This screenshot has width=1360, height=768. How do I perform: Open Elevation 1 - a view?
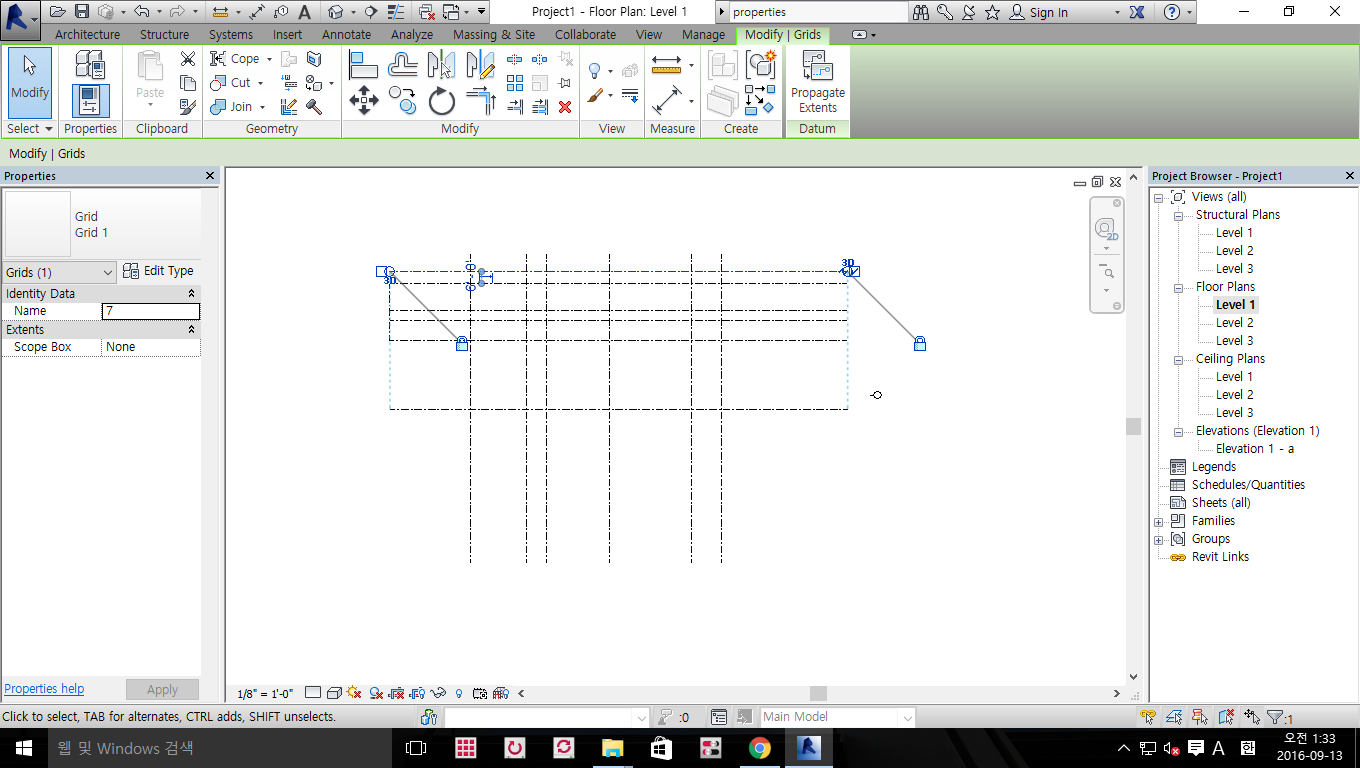1255,449
